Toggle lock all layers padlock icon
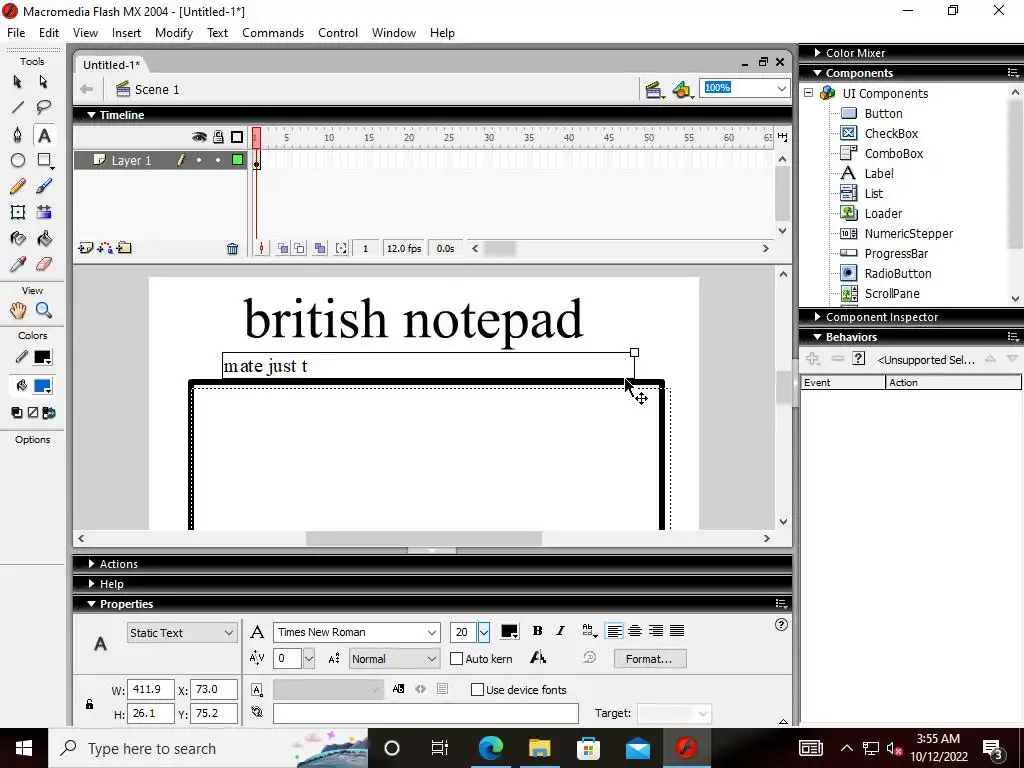This screenshot has height=768, width=1024. pyautogui.click(x=218, y=137)
